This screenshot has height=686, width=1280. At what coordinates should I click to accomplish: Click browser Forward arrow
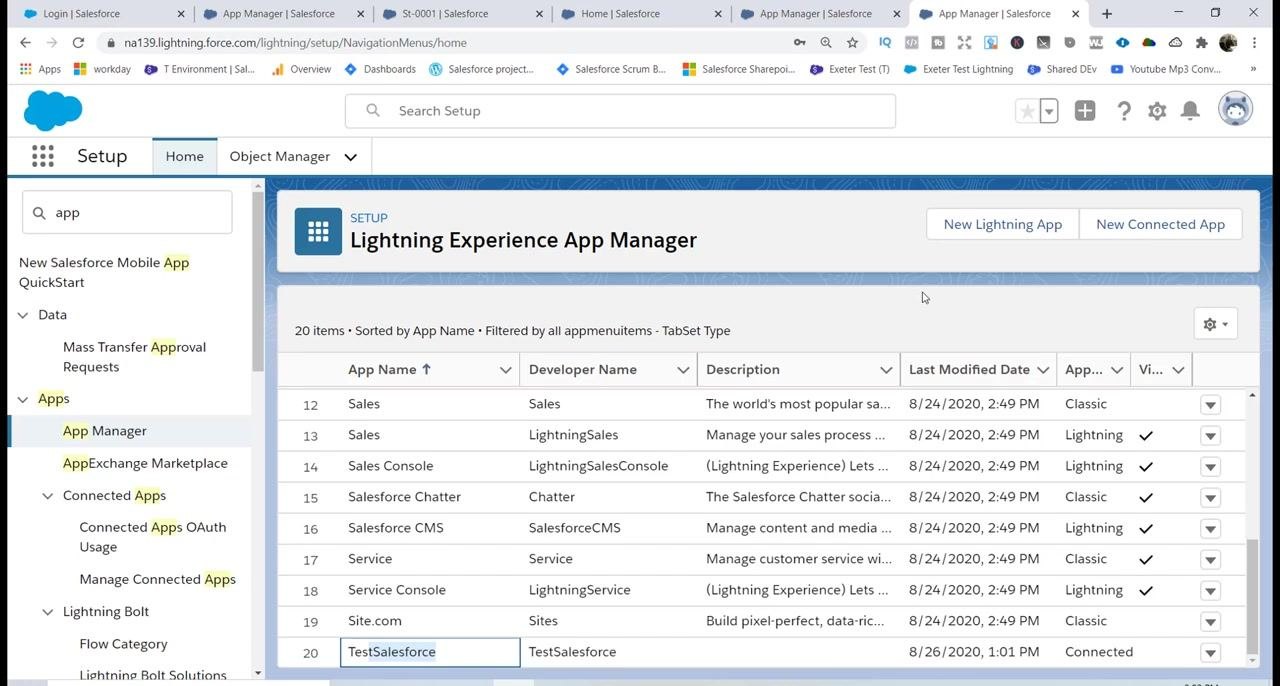tap(52, 43)
